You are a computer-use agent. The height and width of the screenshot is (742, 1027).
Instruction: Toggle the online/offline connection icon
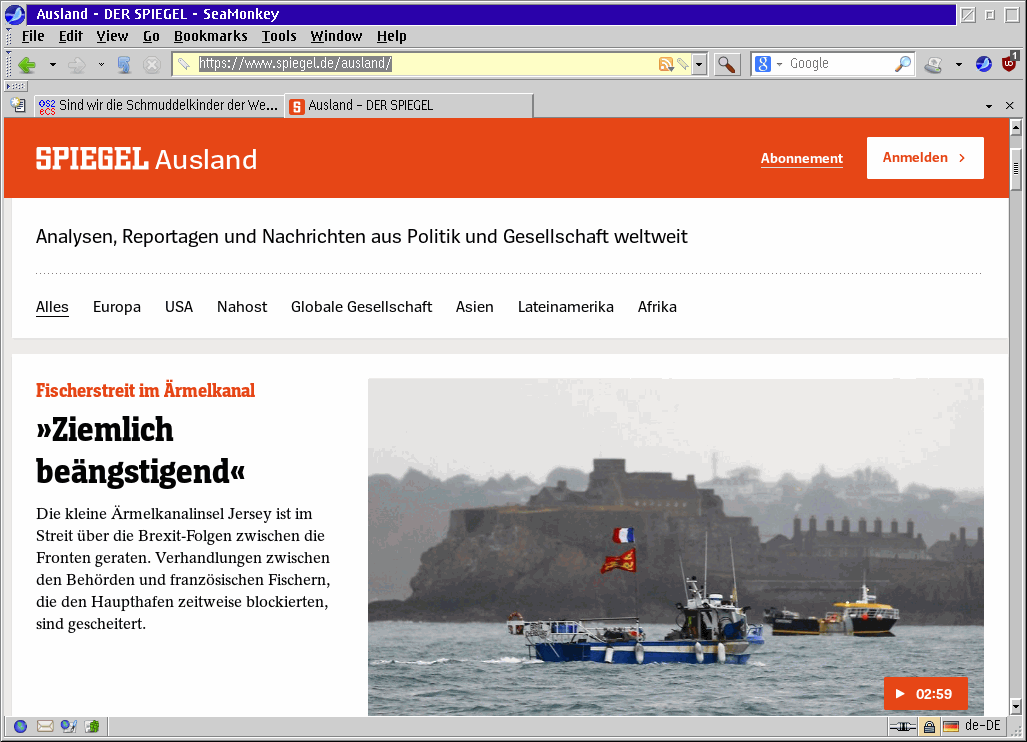click(x=903, y=726)
